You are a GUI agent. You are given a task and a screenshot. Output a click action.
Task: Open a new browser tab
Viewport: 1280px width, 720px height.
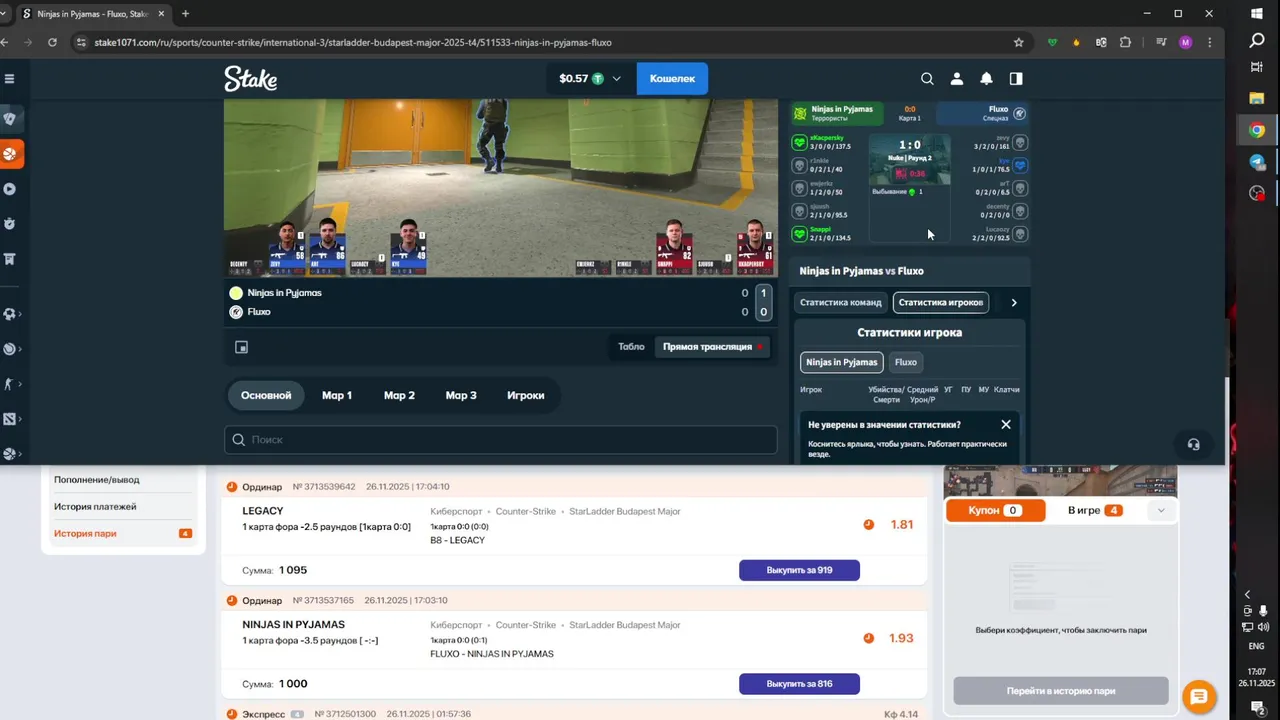coord(185,14)
